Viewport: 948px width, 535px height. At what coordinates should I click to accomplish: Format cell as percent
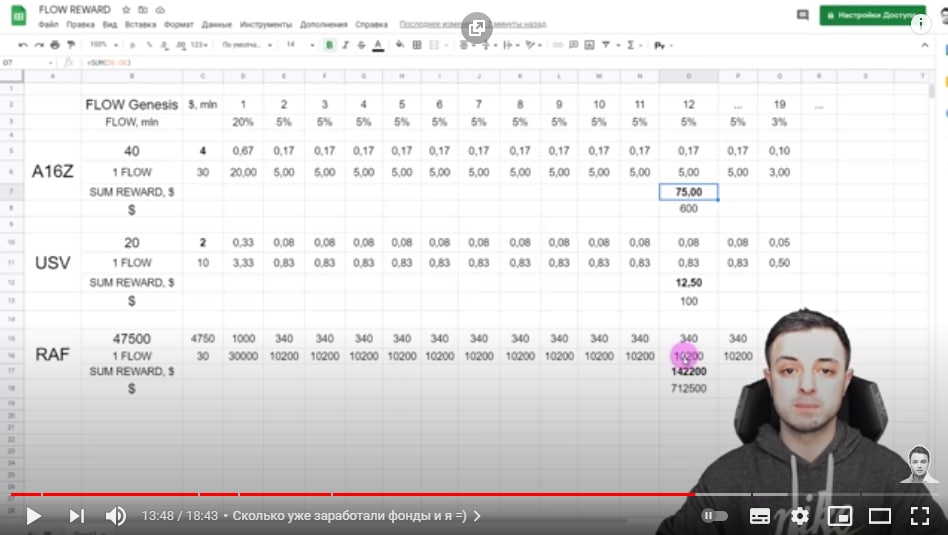click(149, 45)
